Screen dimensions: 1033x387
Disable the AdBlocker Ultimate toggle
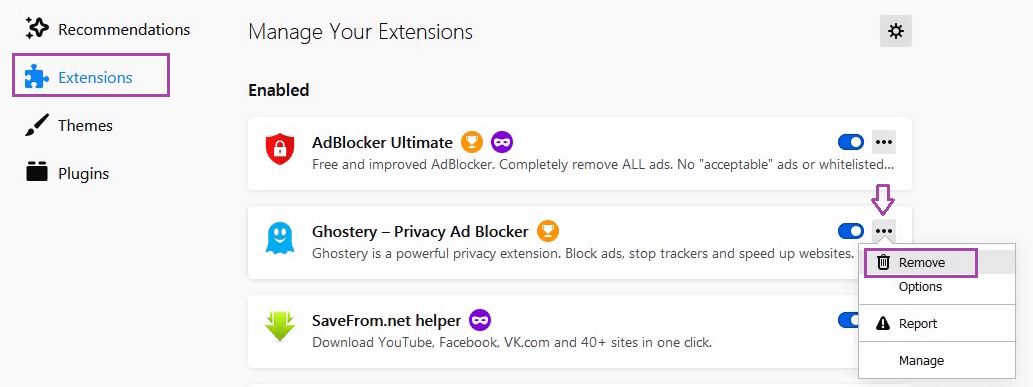pos(851,142)
